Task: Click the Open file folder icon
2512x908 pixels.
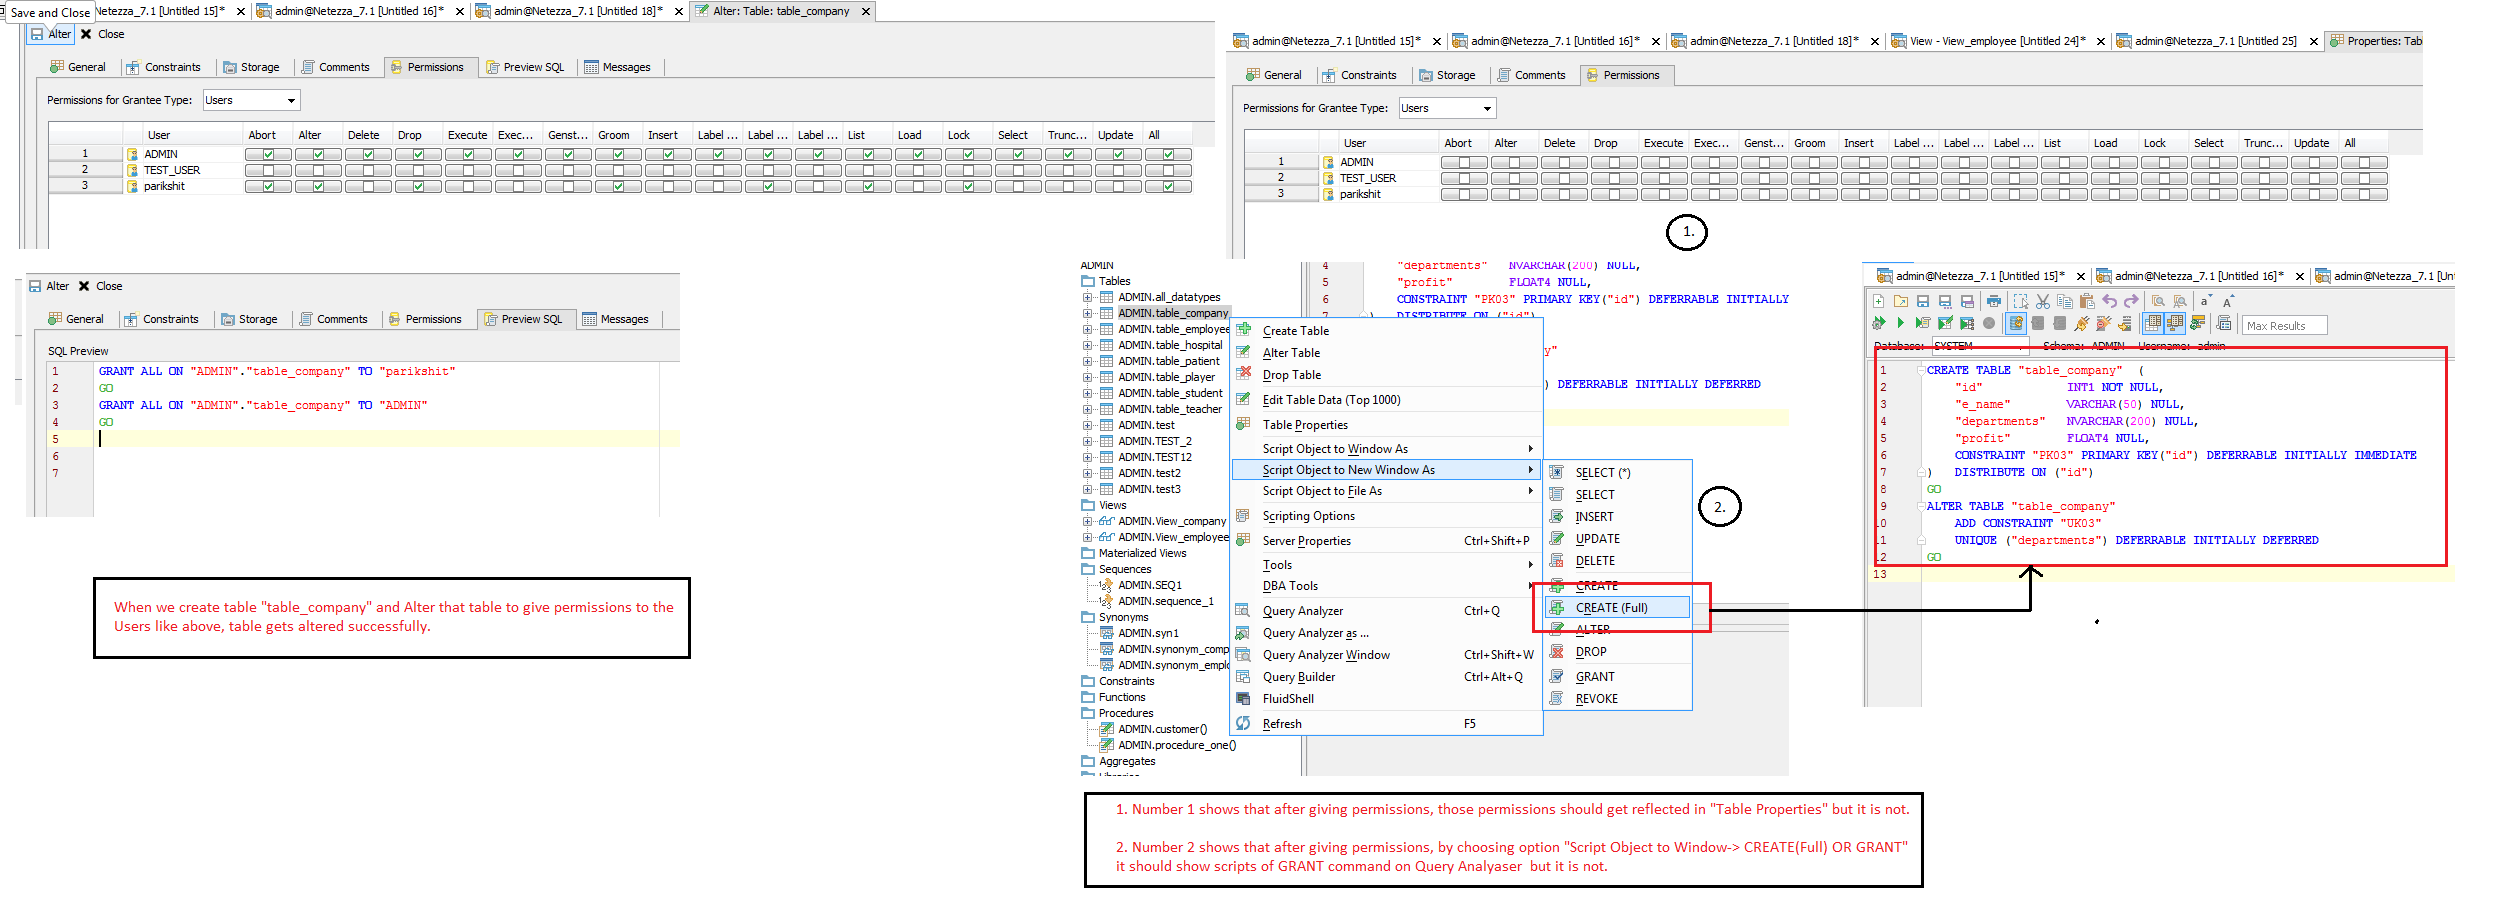Action: 1901,301
